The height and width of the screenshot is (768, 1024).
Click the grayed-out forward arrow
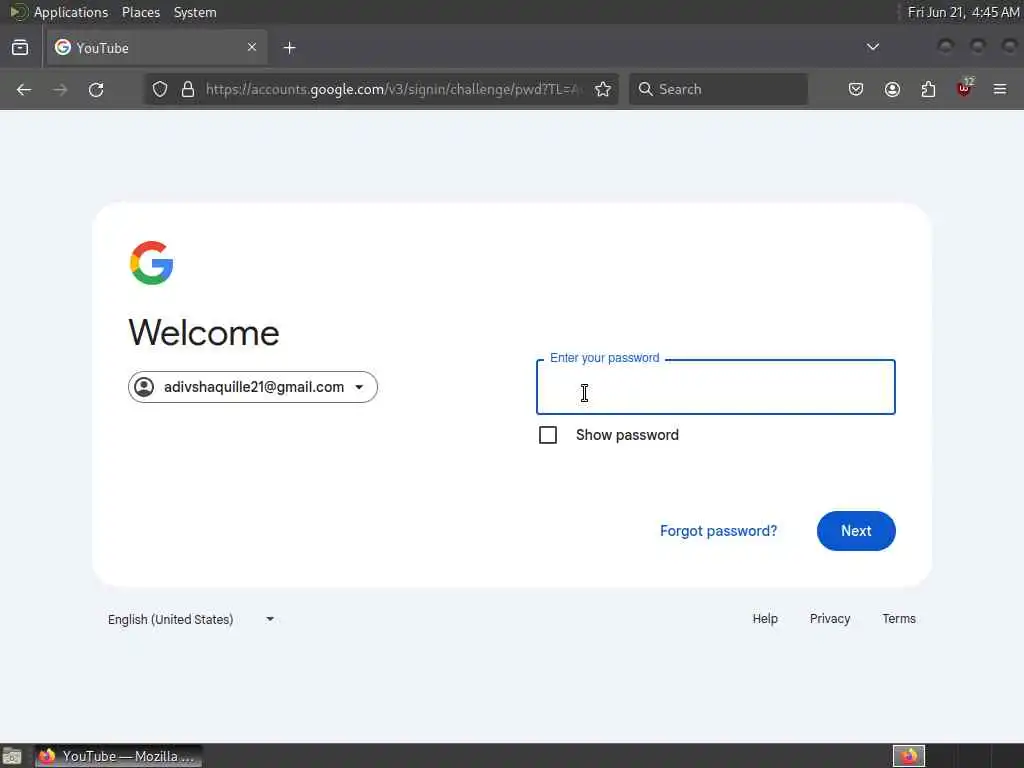[x=60, y=89]
